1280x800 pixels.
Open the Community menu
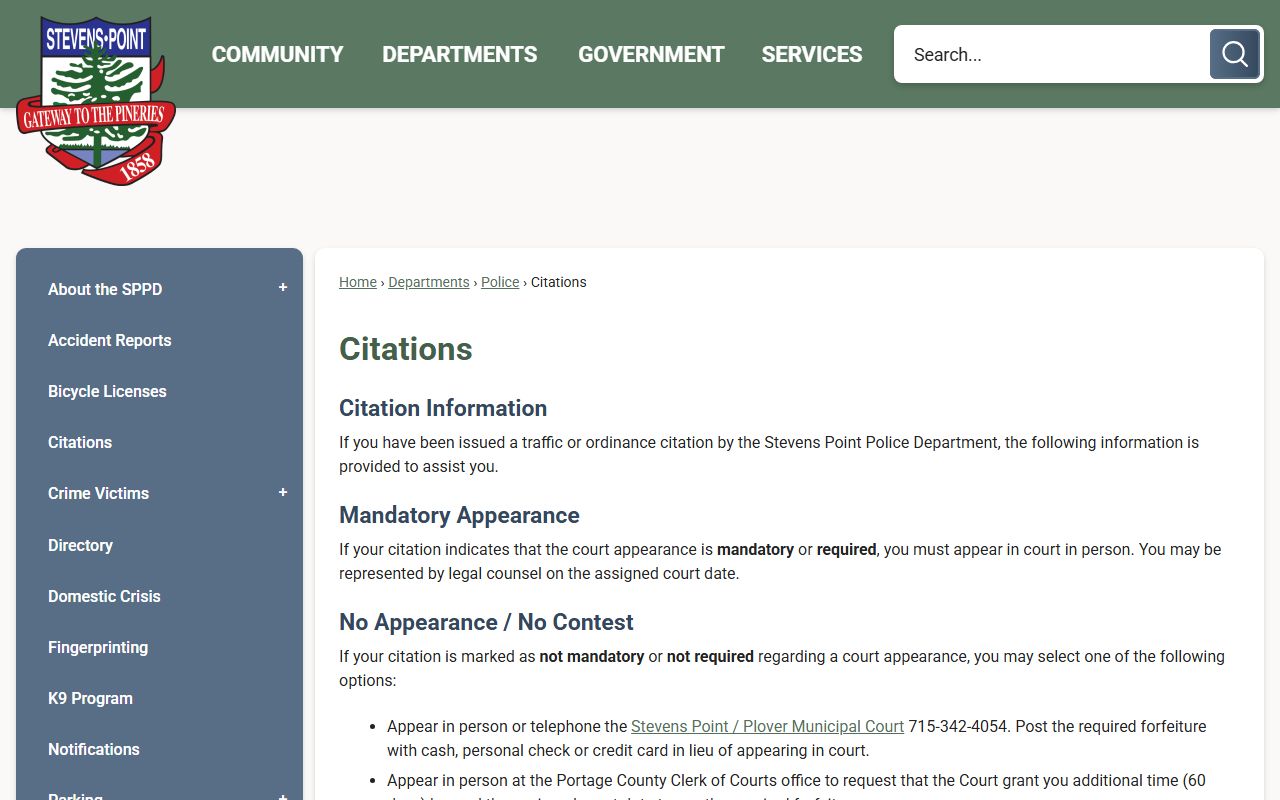tap(277, 54)
